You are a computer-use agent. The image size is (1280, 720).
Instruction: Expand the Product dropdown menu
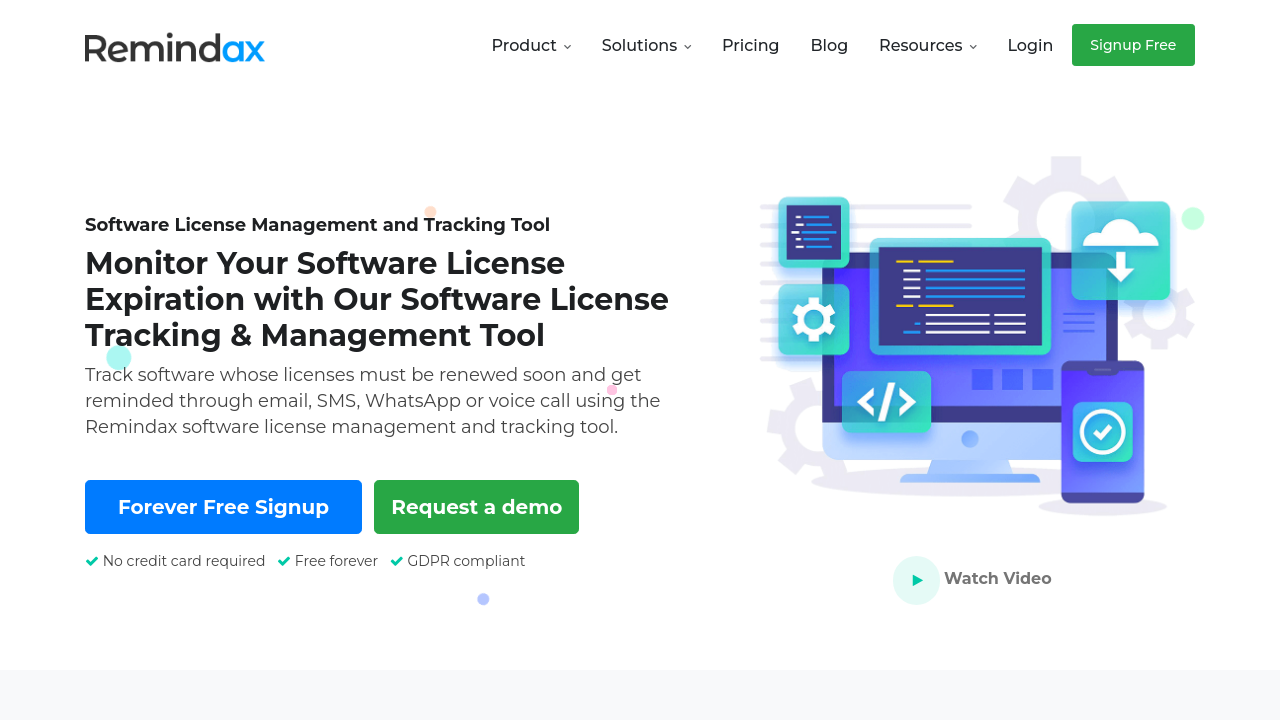coord(531,46)
